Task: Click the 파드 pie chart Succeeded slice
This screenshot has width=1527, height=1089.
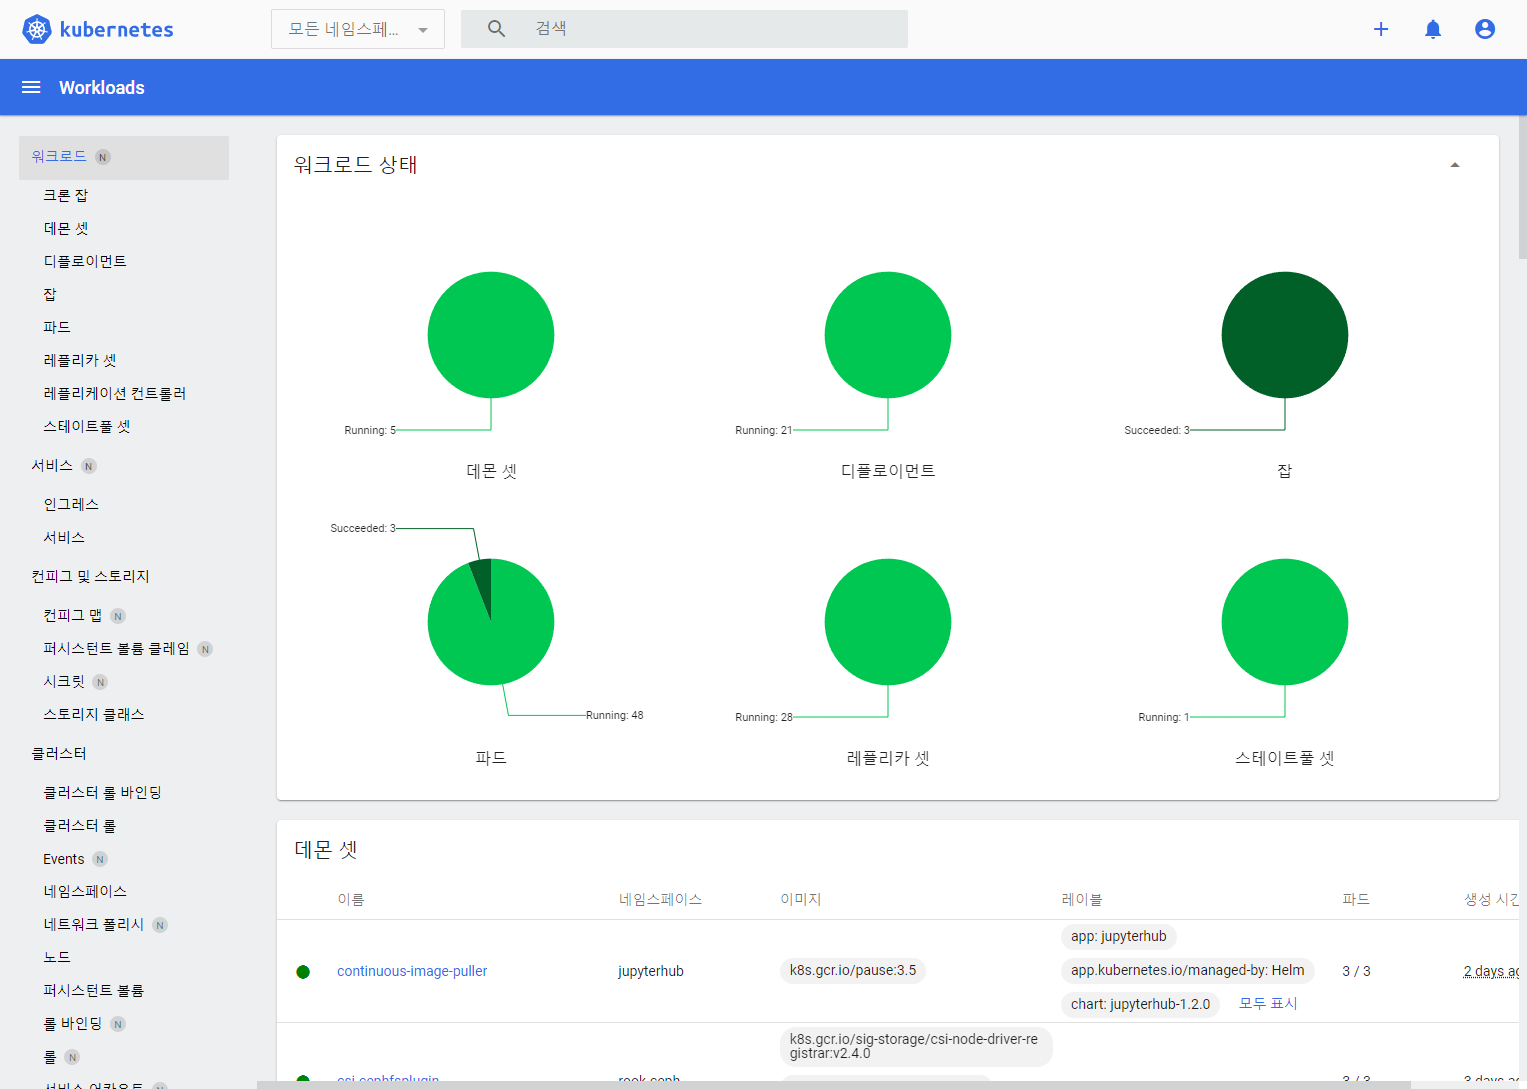Action: click(x=483, y=580)
